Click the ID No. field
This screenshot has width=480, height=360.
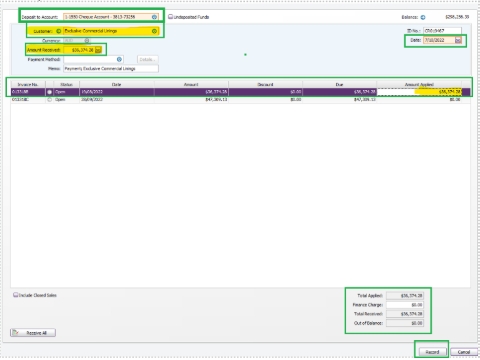coord(442,31)
